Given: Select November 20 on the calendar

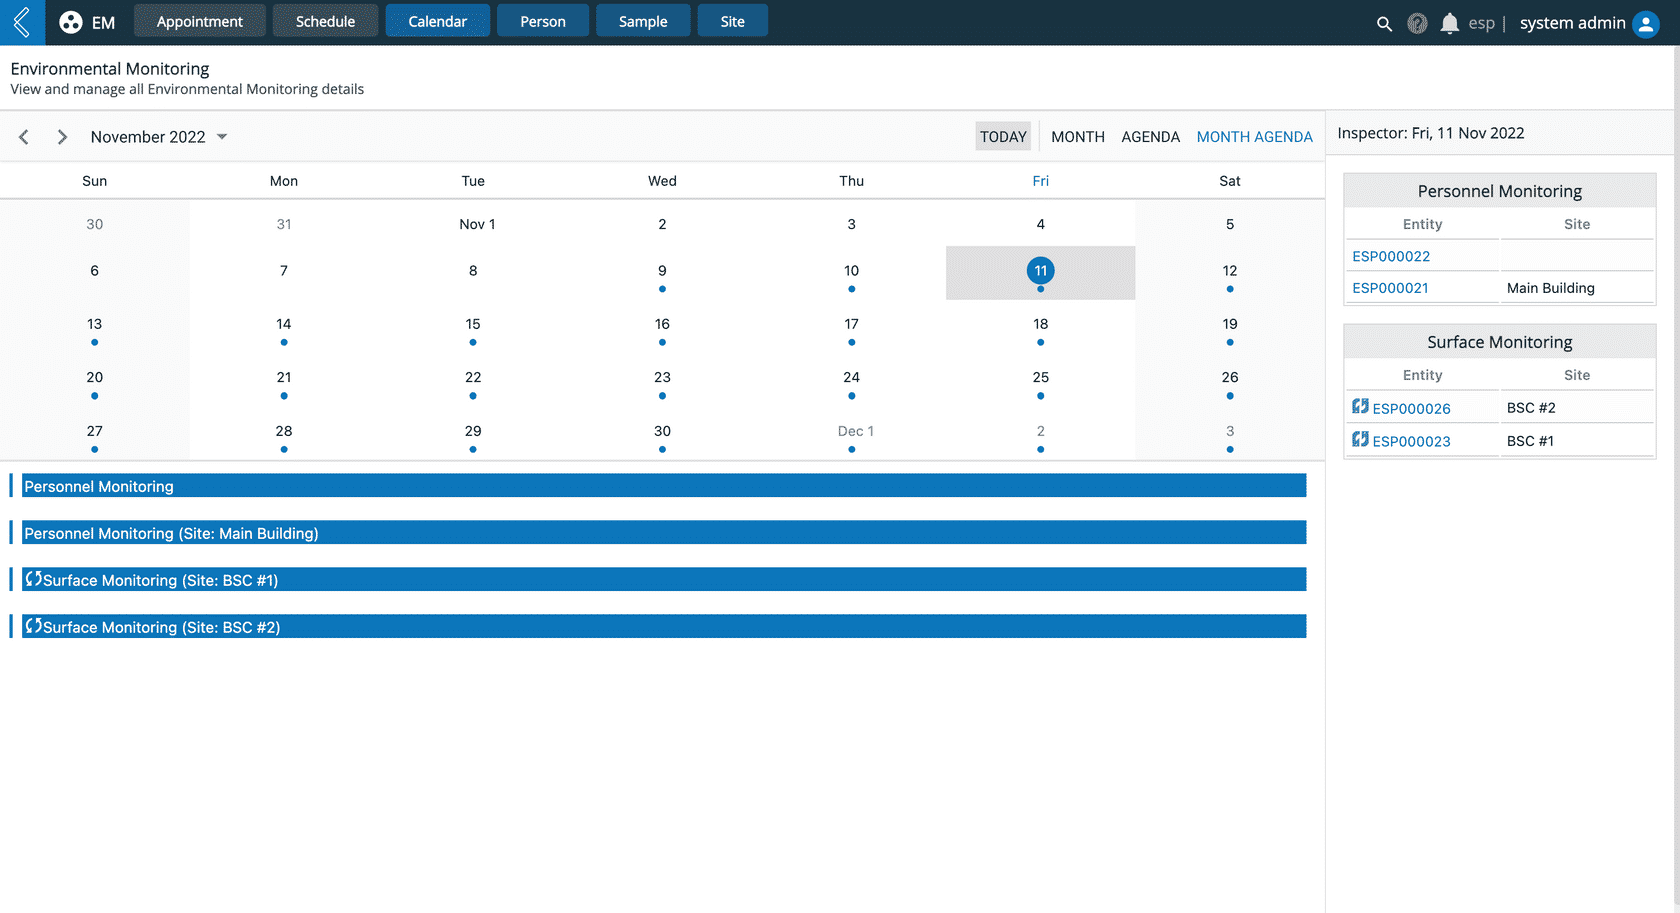Looking at the screenshot, I should point(94,377).
